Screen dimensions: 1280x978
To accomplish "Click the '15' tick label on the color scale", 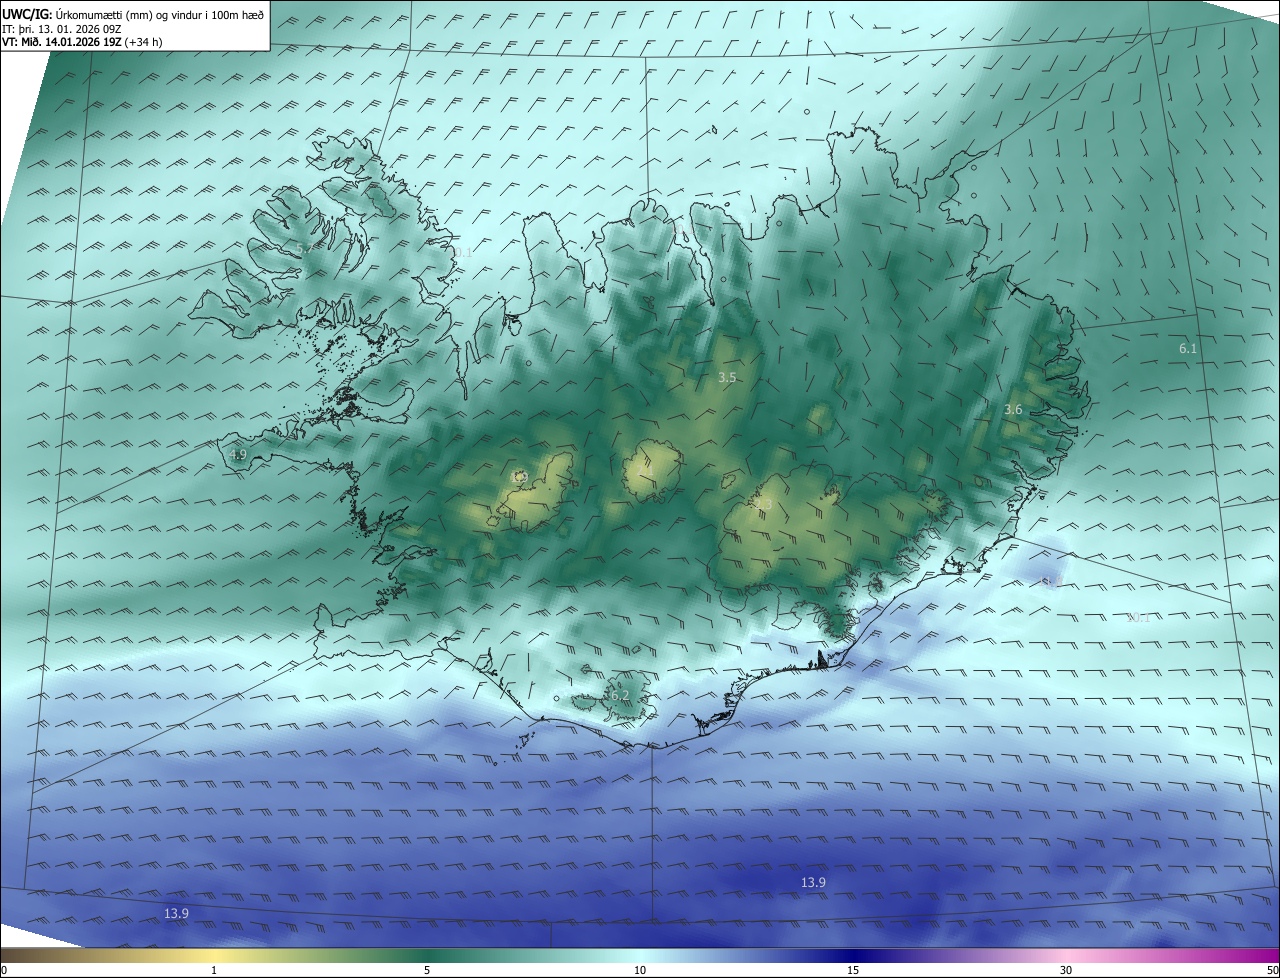I will [853, 971].
